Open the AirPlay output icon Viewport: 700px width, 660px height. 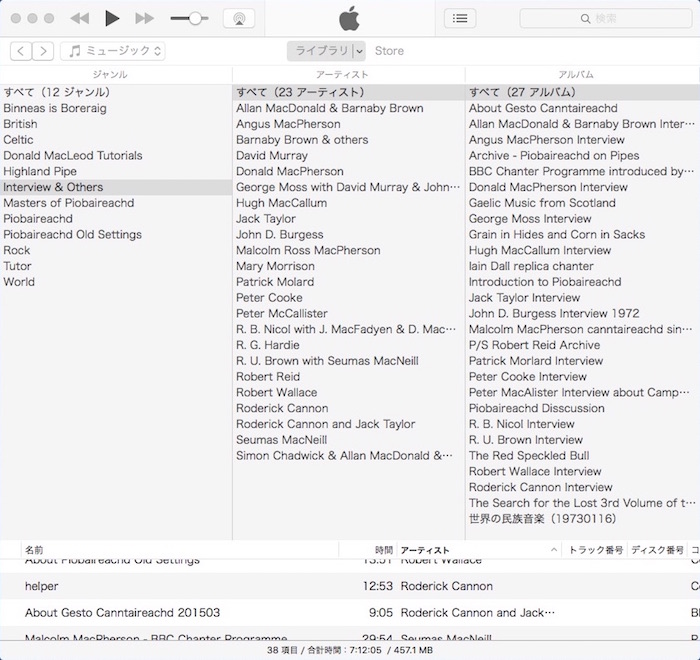[x=238, y=18]
